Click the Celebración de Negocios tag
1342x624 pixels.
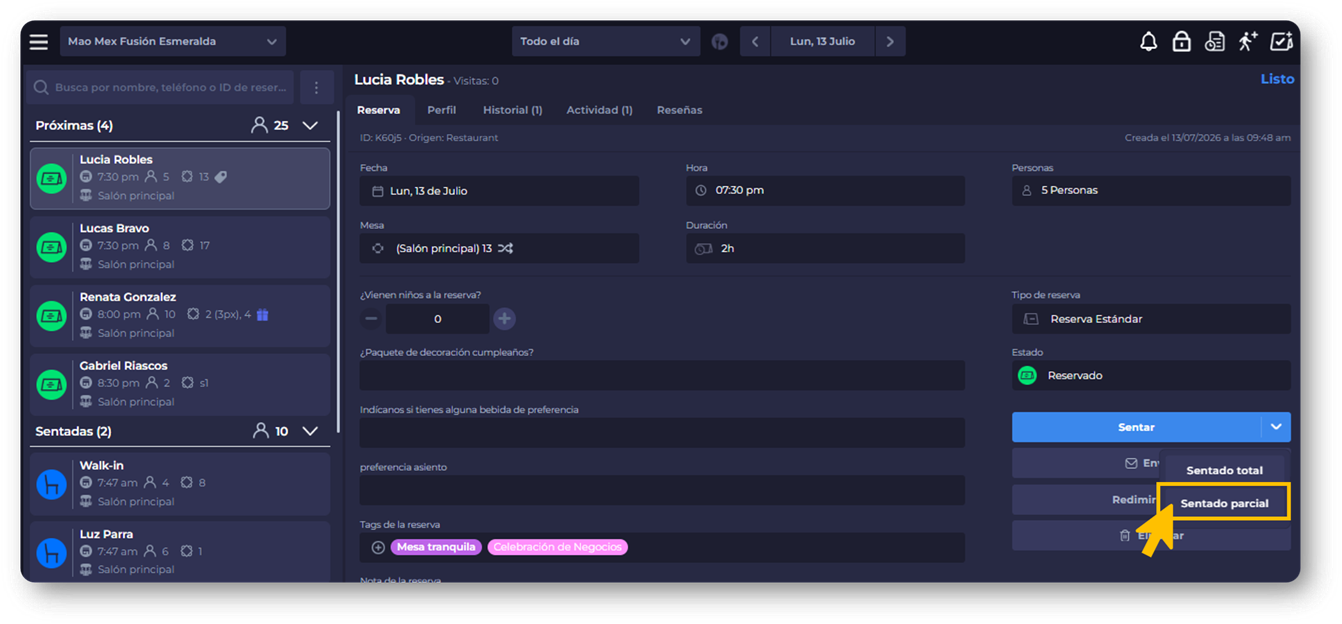pyautogui.click(x=558, y=547)
